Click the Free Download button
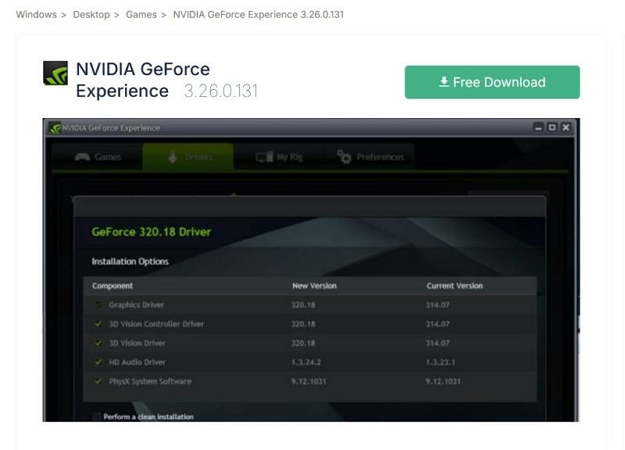The height and width of the screenshot is (450, 625). click(492, 82)
